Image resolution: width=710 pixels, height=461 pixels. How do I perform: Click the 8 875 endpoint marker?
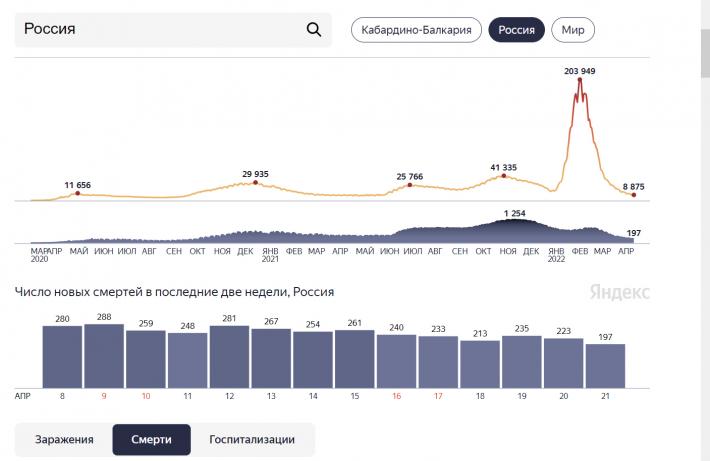[x=633, y=195]
